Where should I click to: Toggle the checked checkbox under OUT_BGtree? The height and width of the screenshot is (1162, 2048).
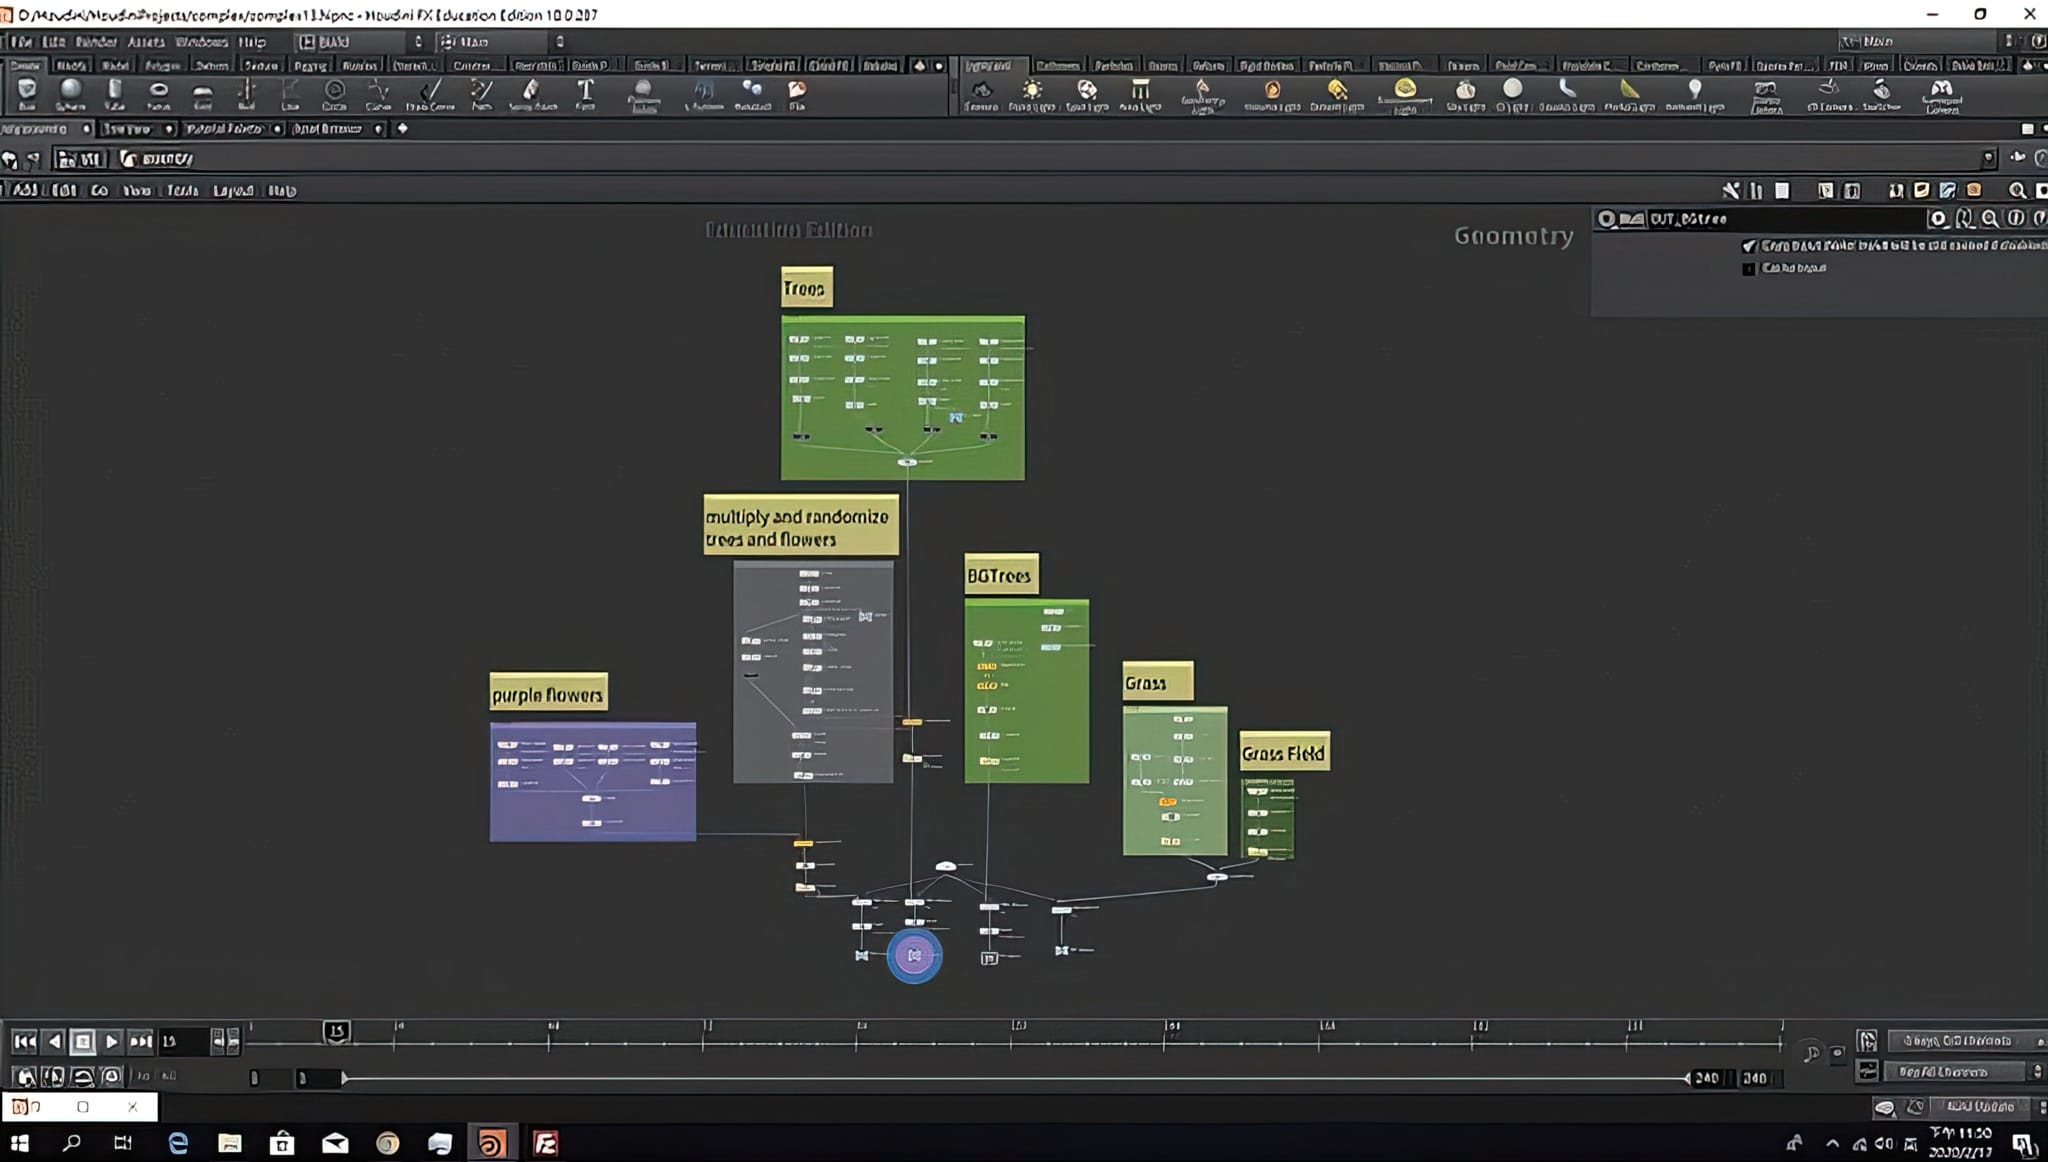[x=1749, y=246]
